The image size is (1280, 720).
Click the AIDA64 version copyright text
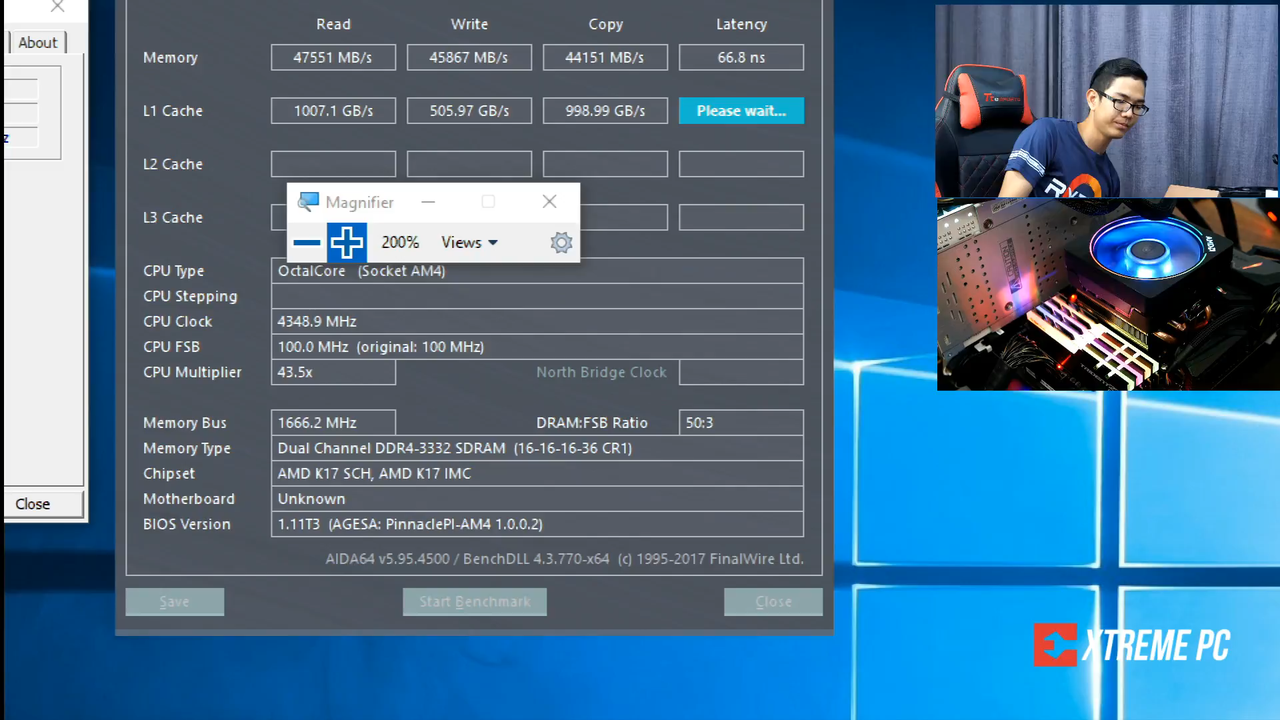pos(564,559)
